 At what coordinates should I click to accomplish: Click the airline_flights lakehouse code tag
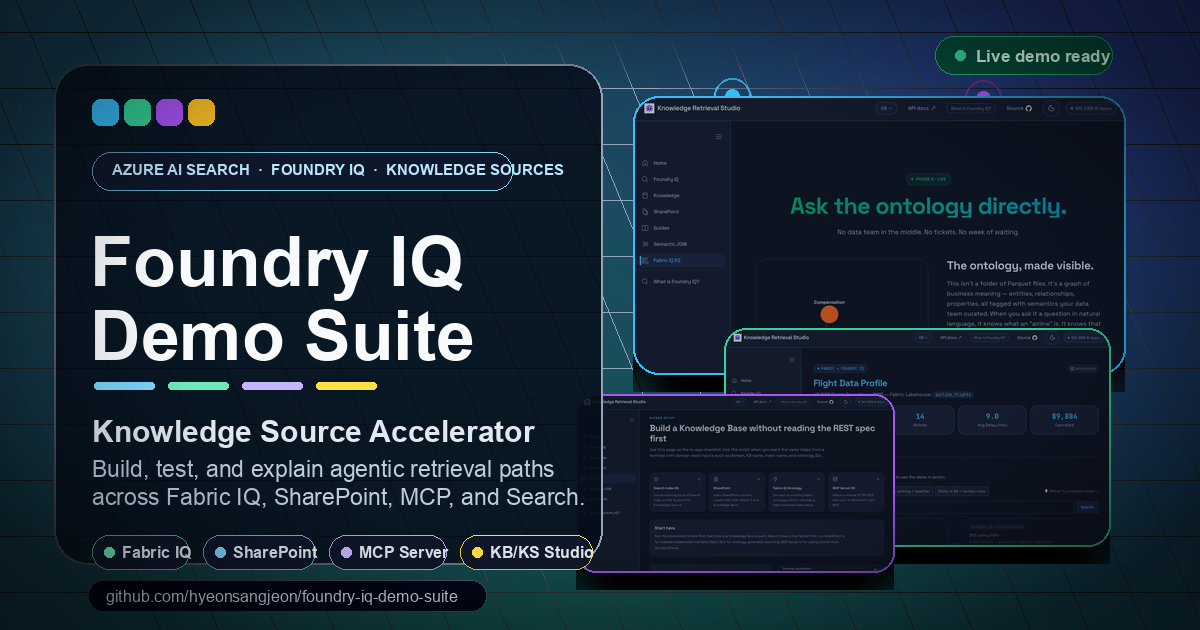(x=953, y=395)
